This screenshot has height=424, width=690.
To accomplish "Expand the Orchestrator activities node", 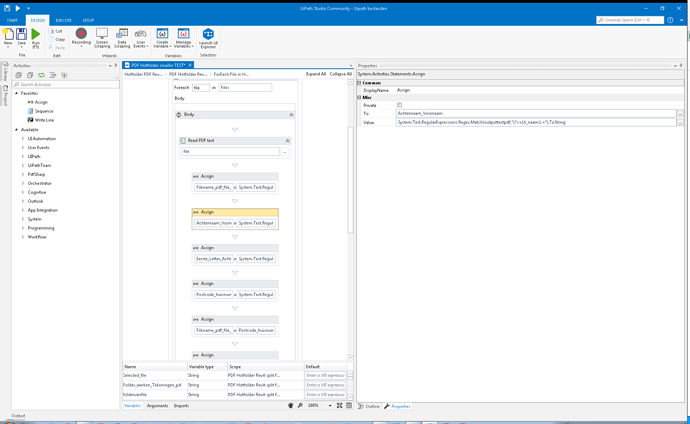I will [23, 183].
